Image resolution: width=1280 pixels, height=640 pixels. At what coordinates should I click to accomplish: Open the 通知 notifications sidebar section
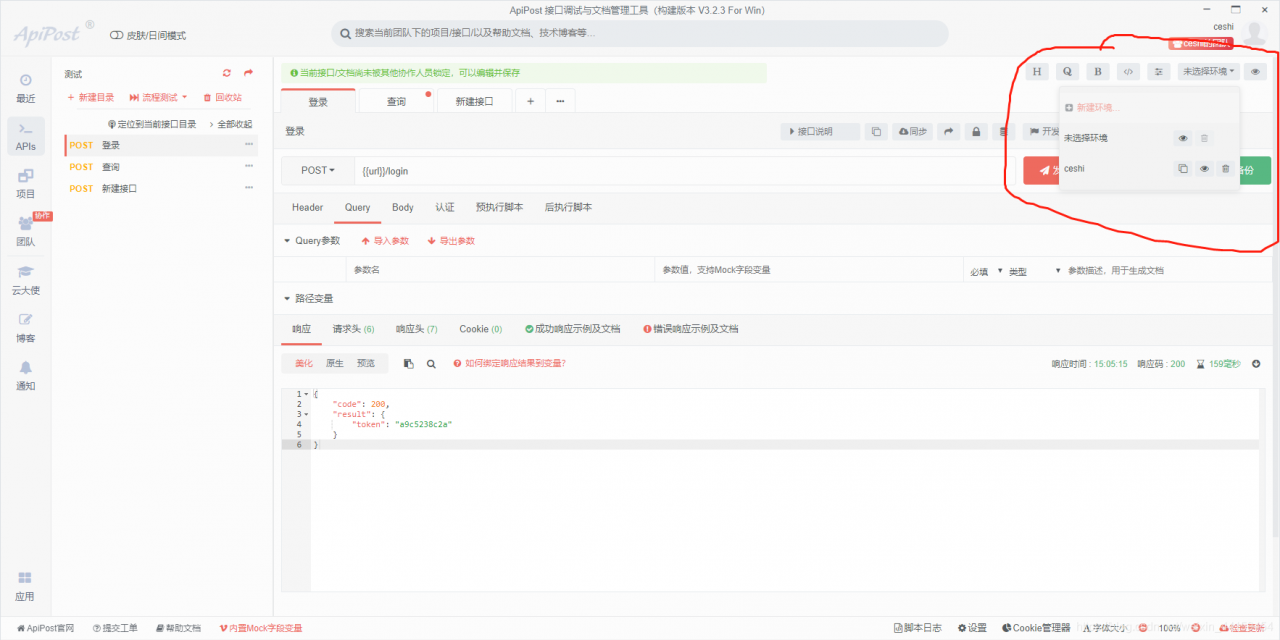(25, 376)
